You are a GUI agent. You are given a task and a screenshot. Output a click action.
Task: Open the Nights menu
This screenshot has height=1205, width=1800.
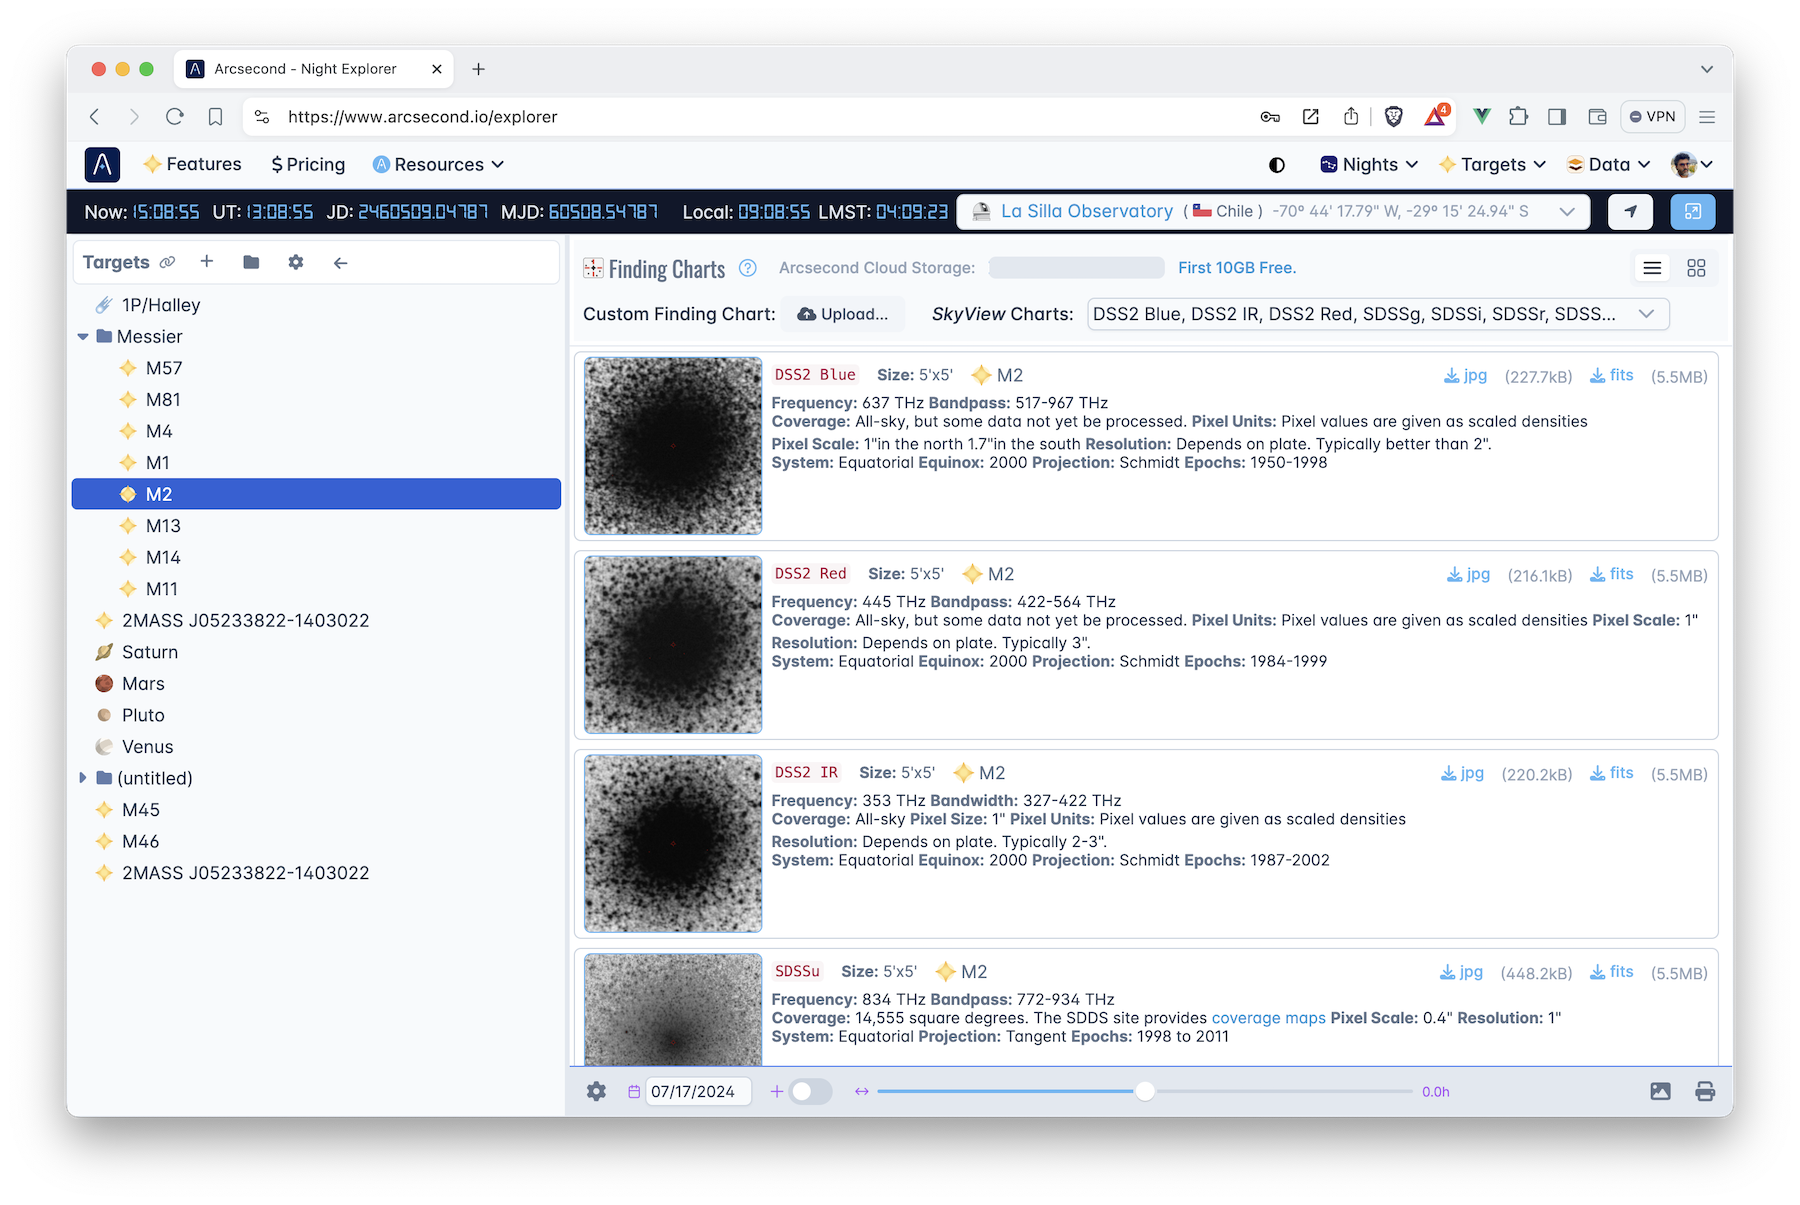(x=1369, y=165)
